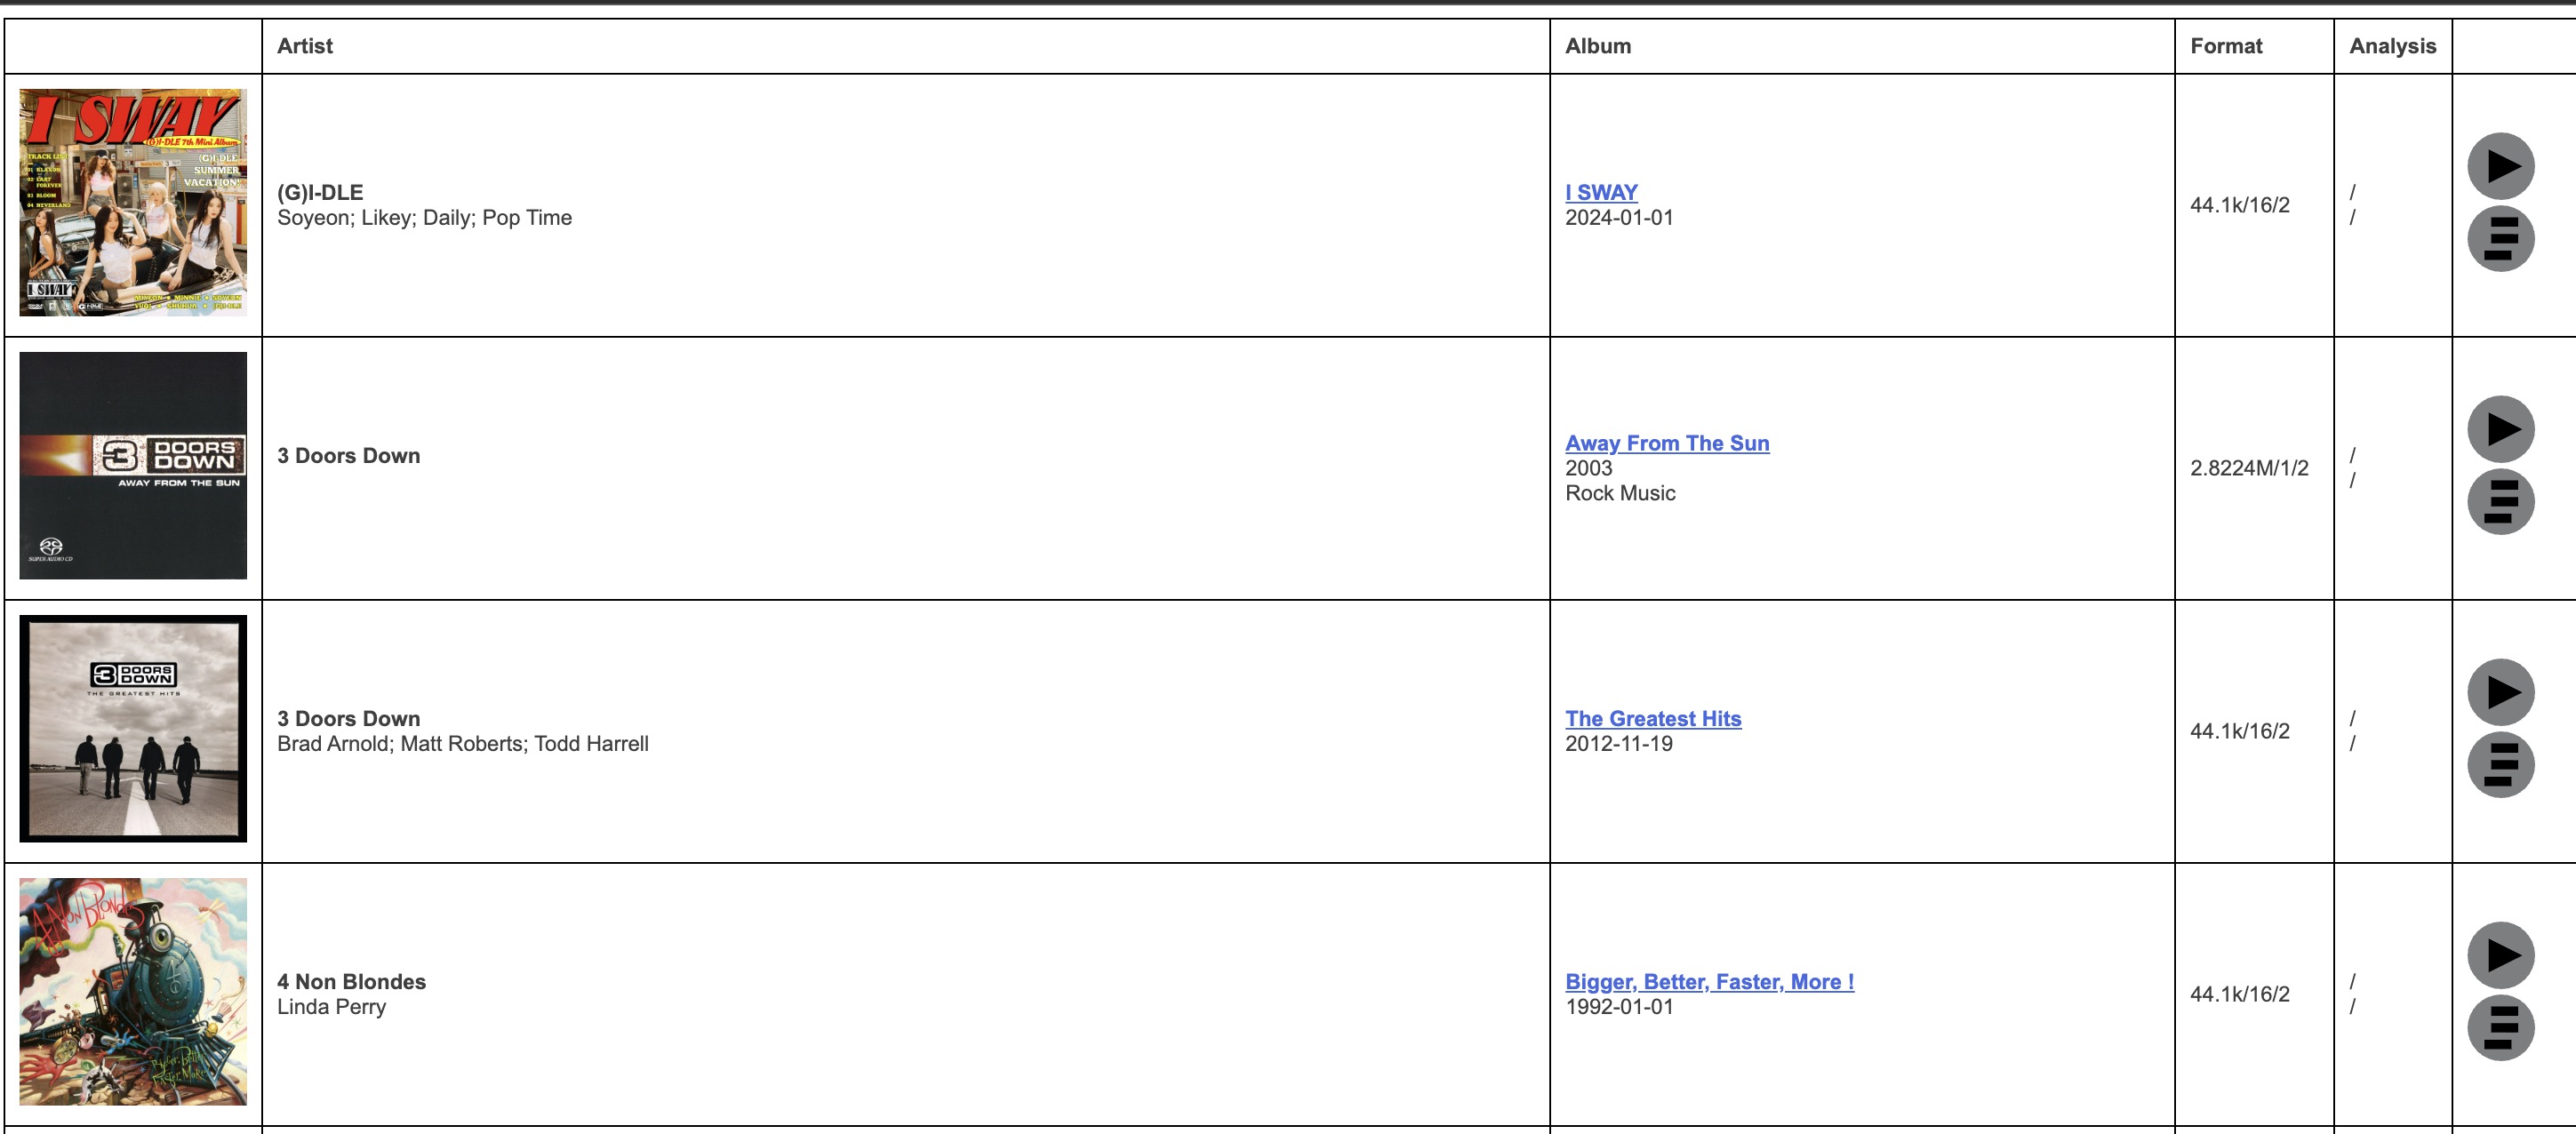Play Bigger, Better, Faster, More album
This screenshot has width=2576, height=1134.
point(2500,955)
